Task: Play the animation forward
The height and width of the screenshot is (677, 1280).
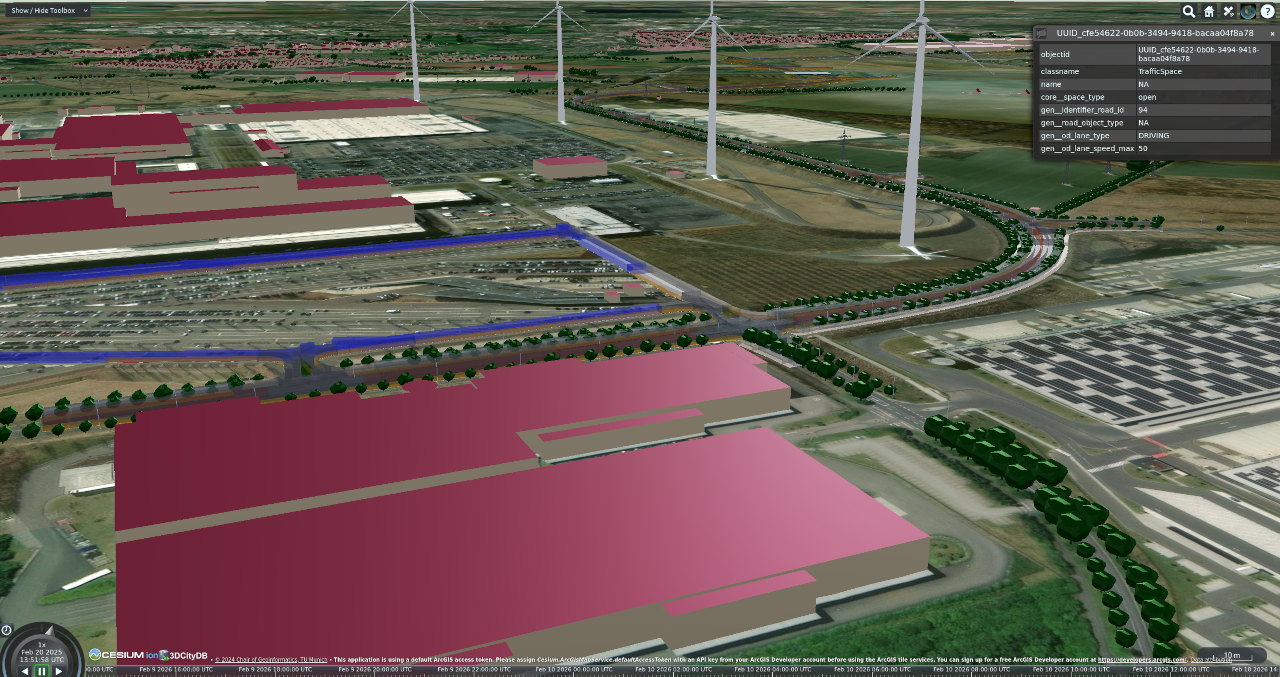Action: [58, 671]
